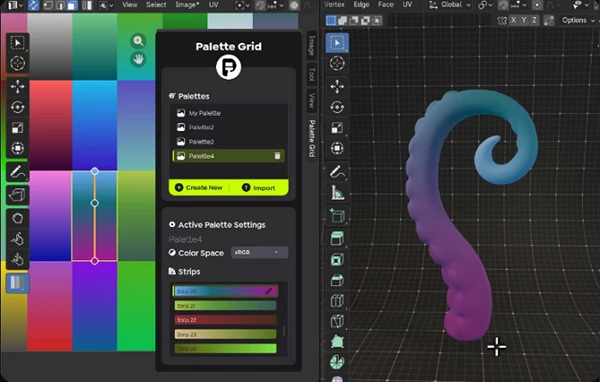The width and height of the screenshot is (600, 382).
Task: Select the Add Cube tool in 3D viewport
Action: (x=337, y=216)
